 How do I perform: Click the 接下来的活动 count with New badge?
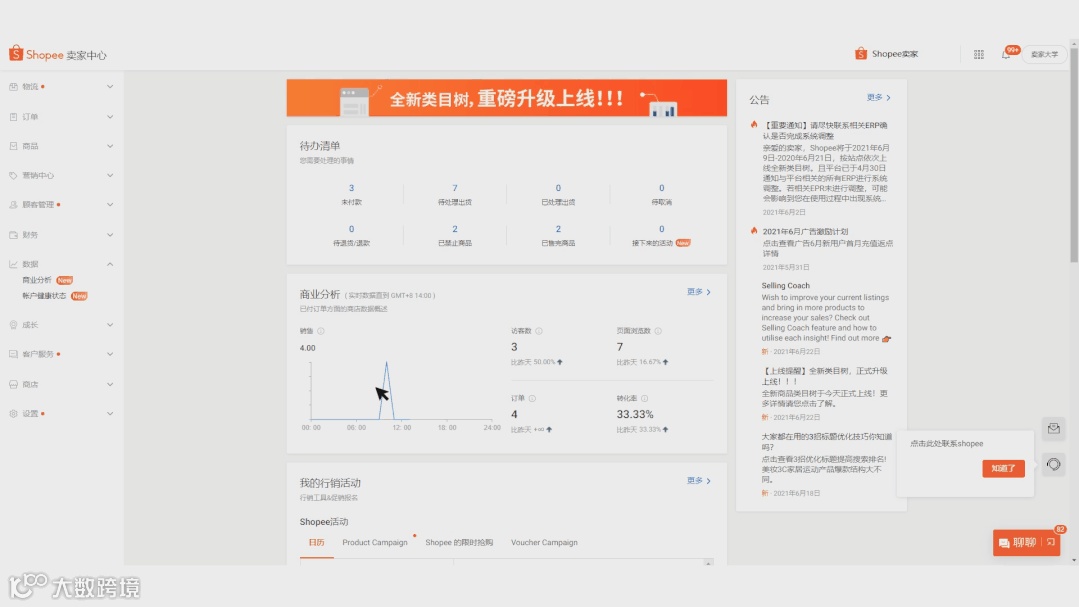tap(661, 229)
